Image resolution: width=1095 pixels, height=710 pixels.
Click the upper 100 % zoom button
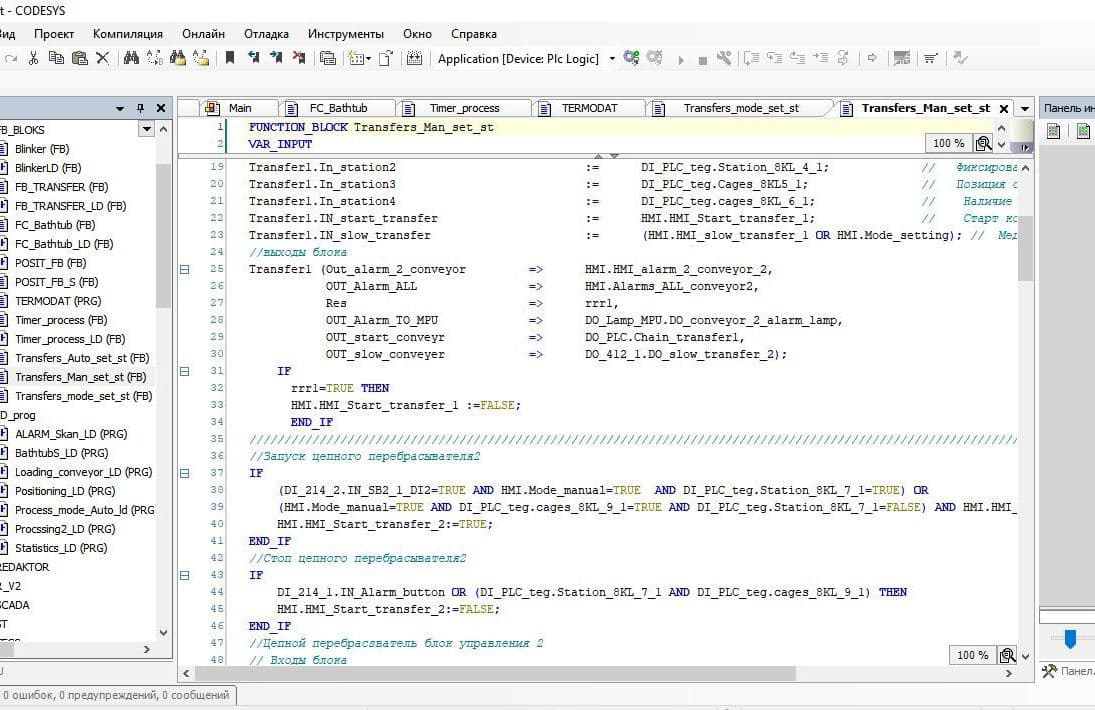[x=948, y=143]
